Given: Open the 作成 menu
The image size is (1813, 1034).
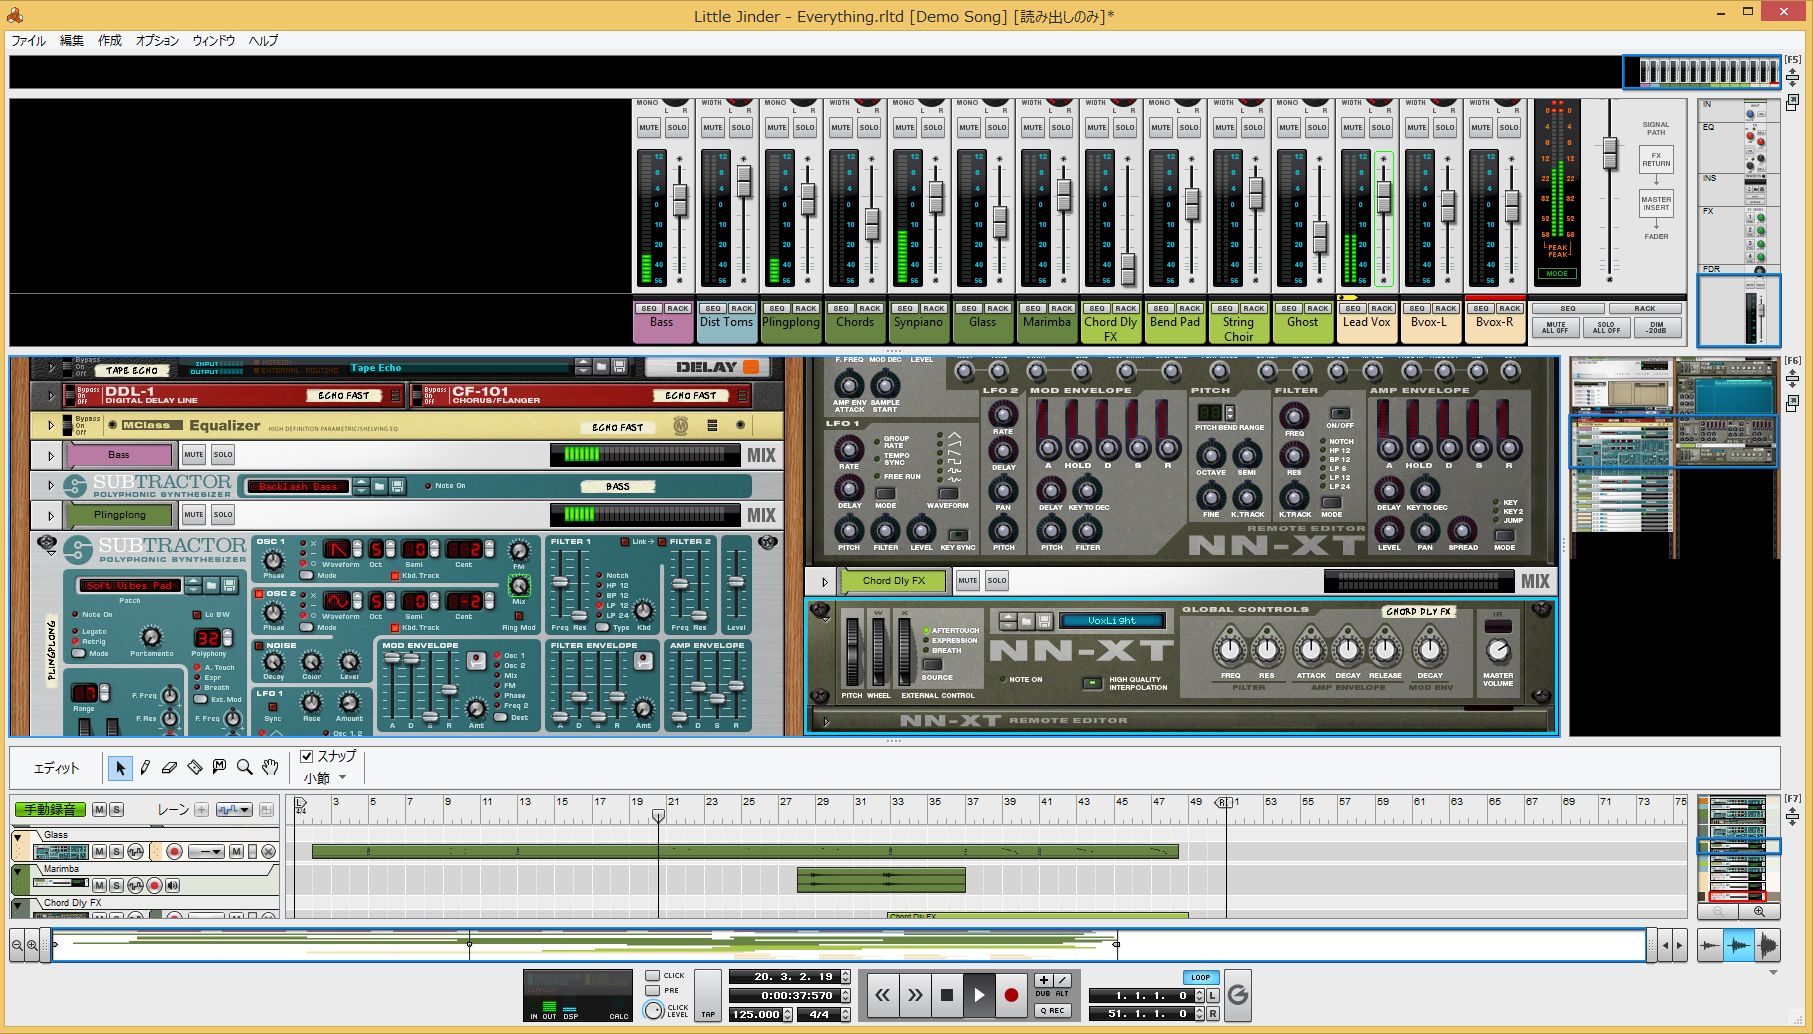Looking at the screenshot, I should coord(109,41).
